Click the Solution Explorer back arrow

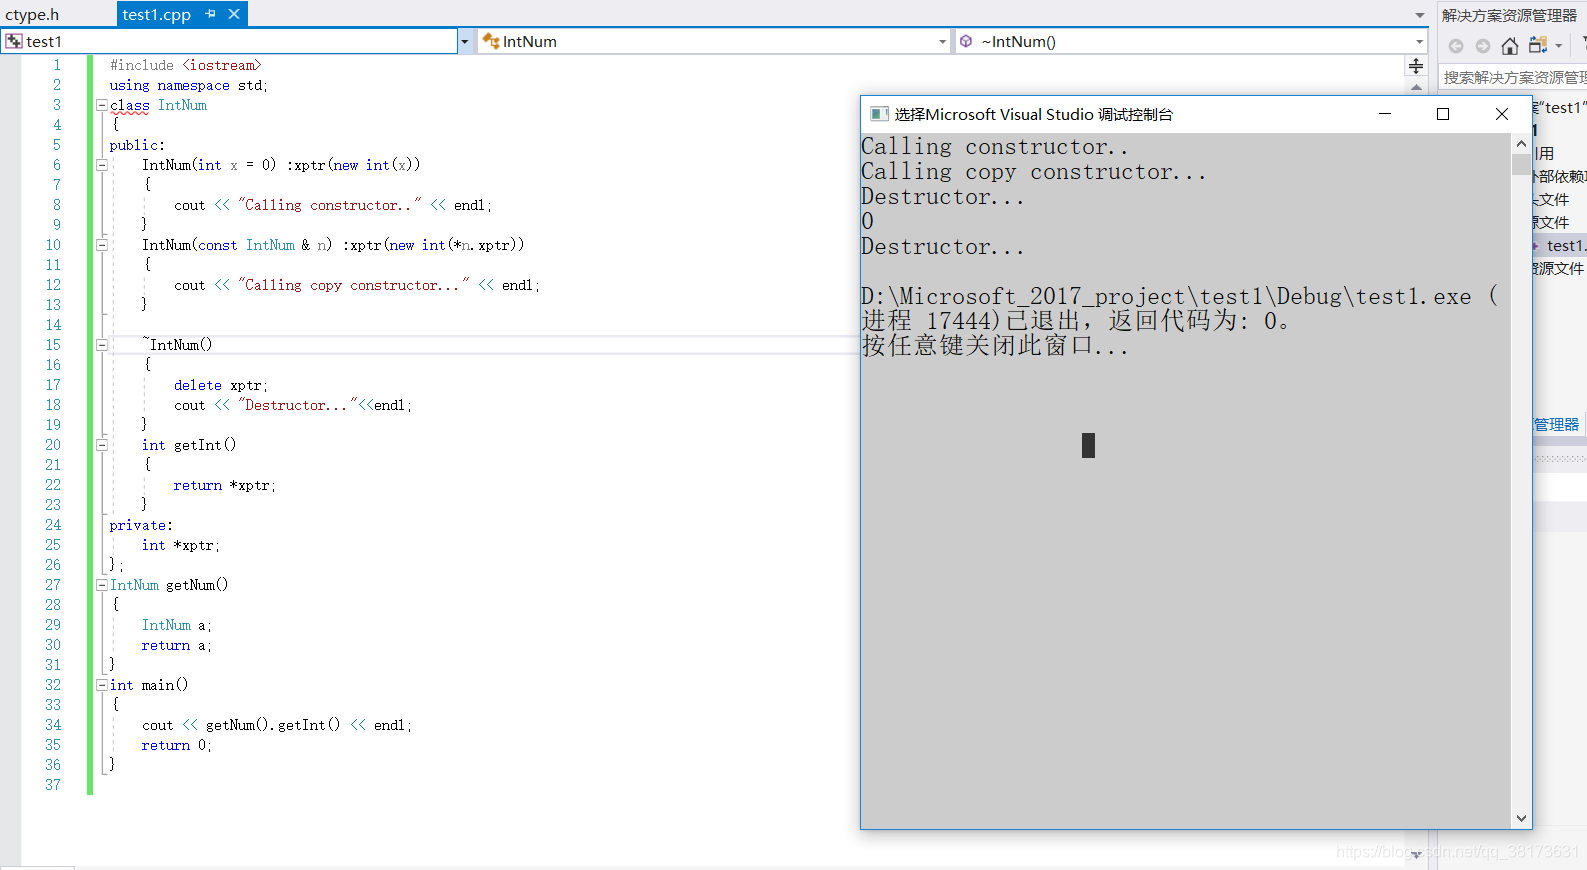1456,46
